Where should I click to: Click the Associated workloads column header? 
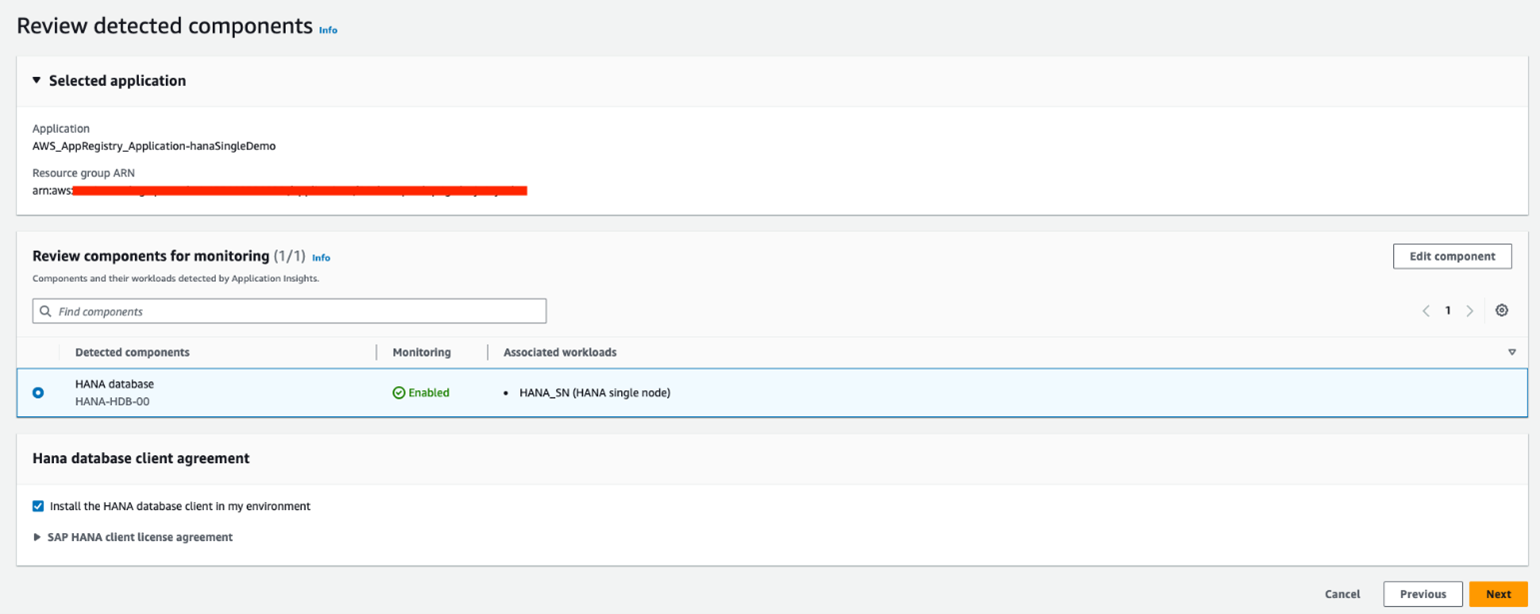pos(560,352)
